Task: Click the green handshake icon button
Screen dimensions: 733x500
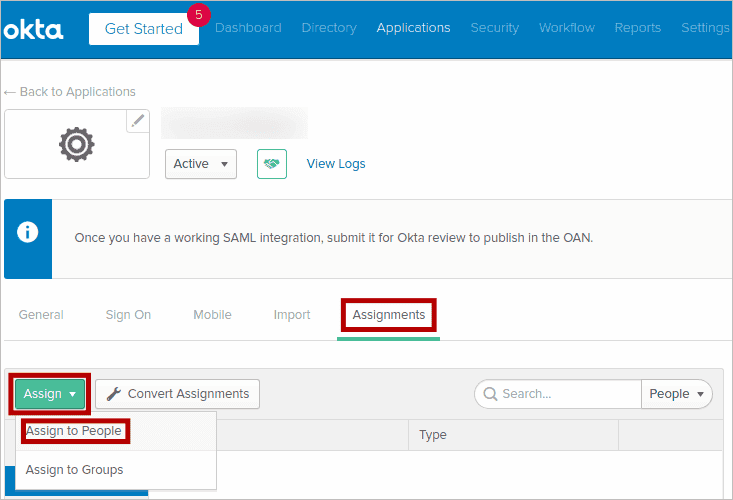Action: [272, 164]
